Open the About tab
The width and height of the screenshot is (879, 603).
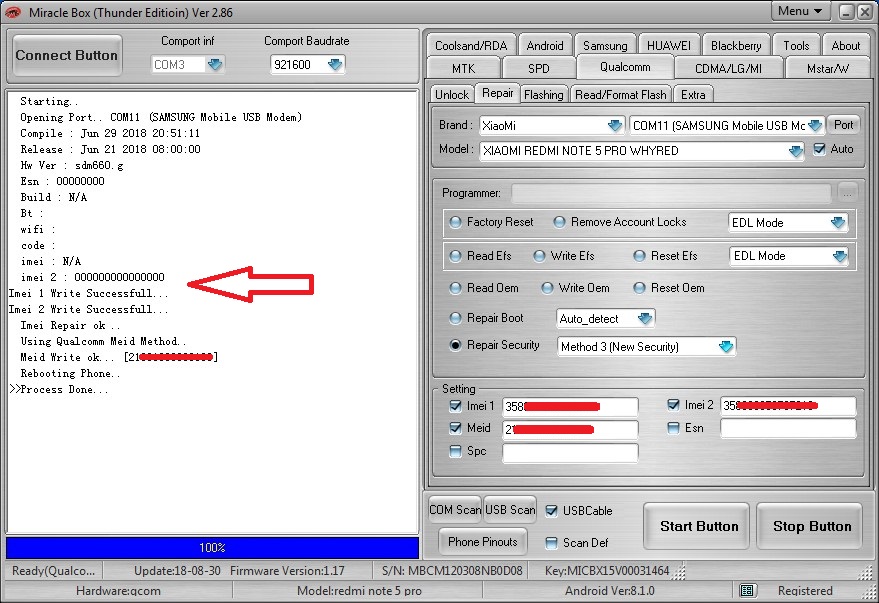click(845, 45)
